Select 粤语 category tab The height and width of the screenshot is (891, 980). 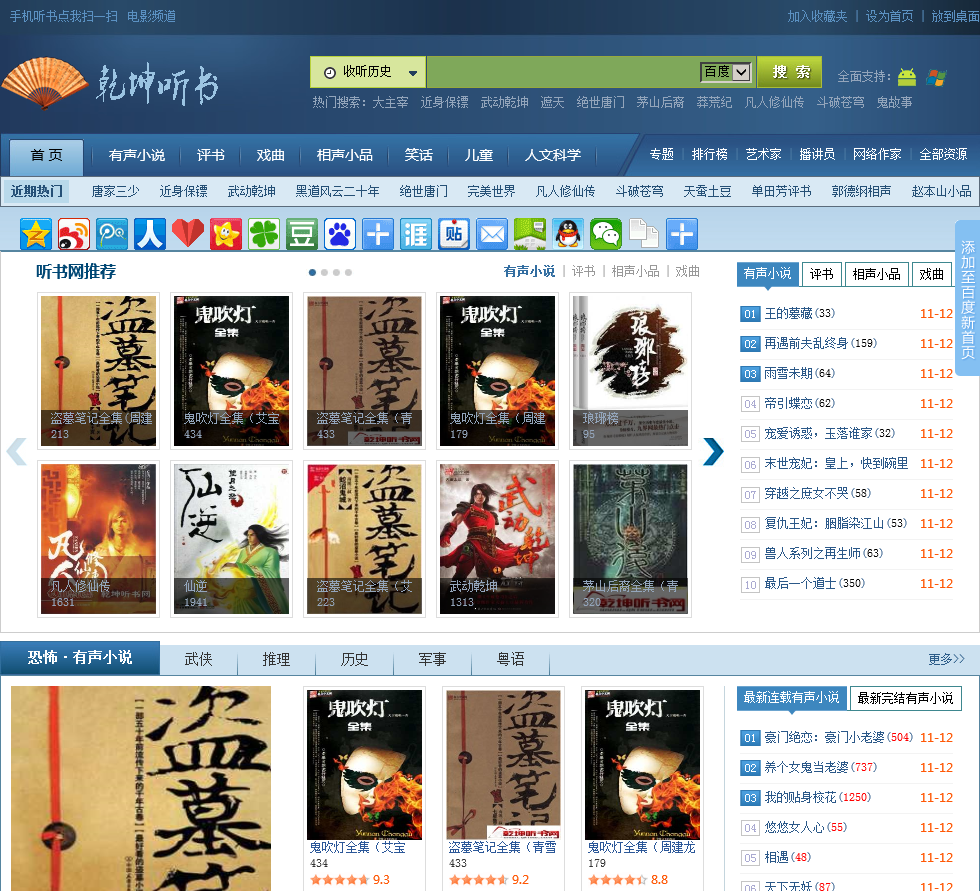[x=511, y=659]
